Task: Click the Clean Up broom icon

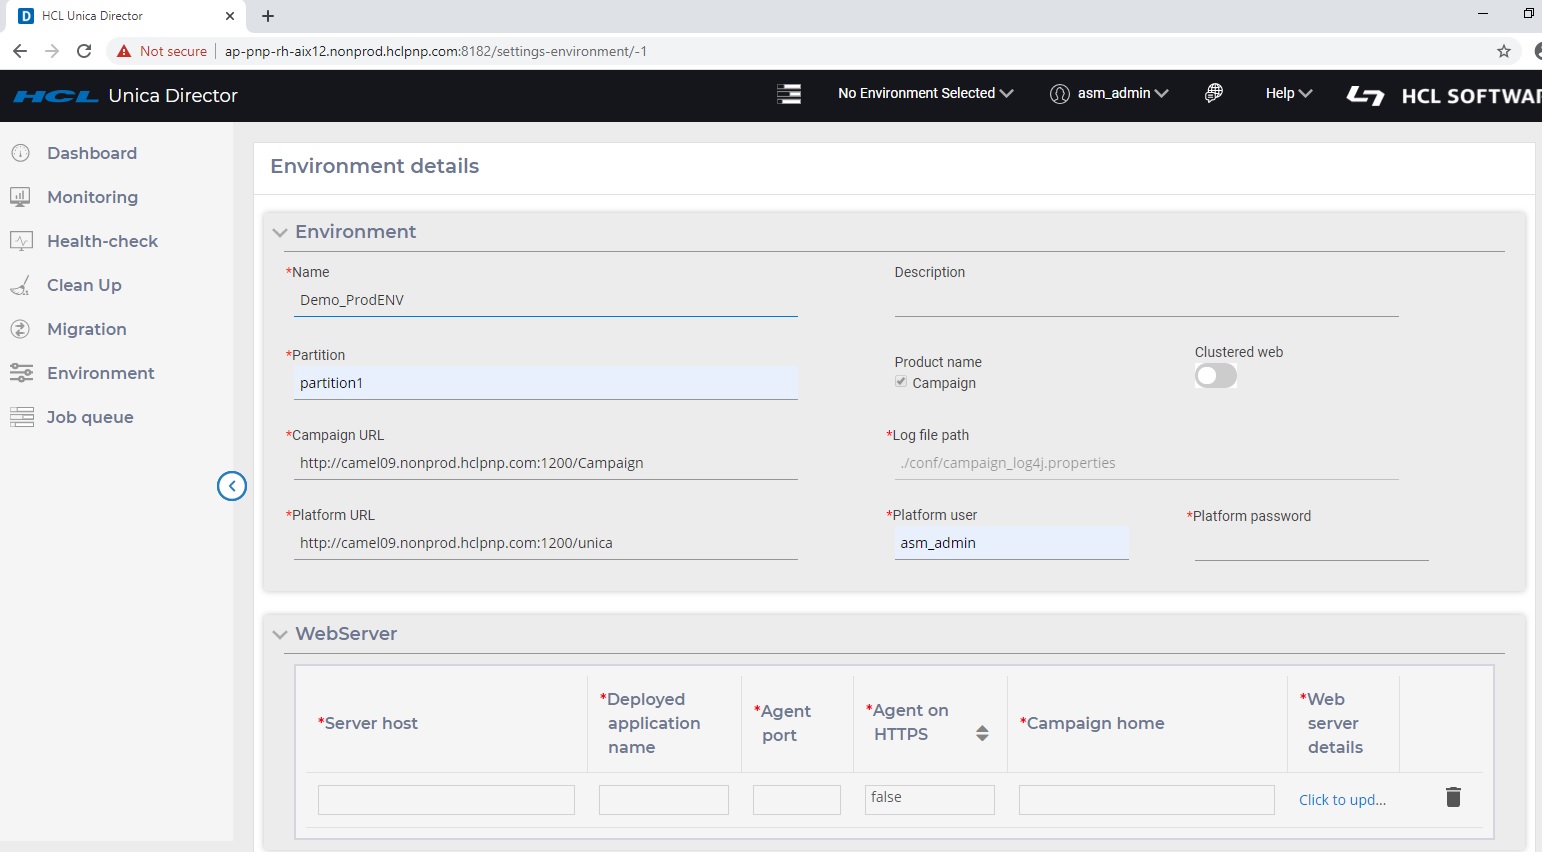Action: (x=20, y=286)
